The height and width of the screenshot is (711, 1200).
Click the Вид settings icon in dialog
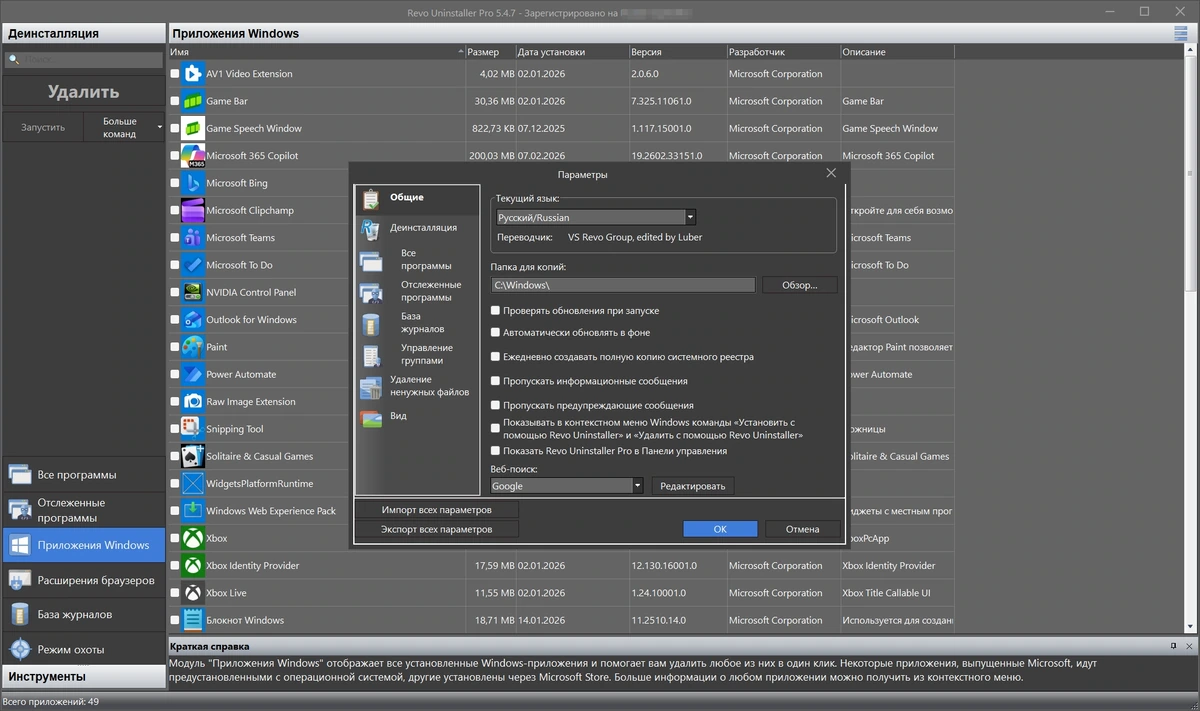click(371, 418)
